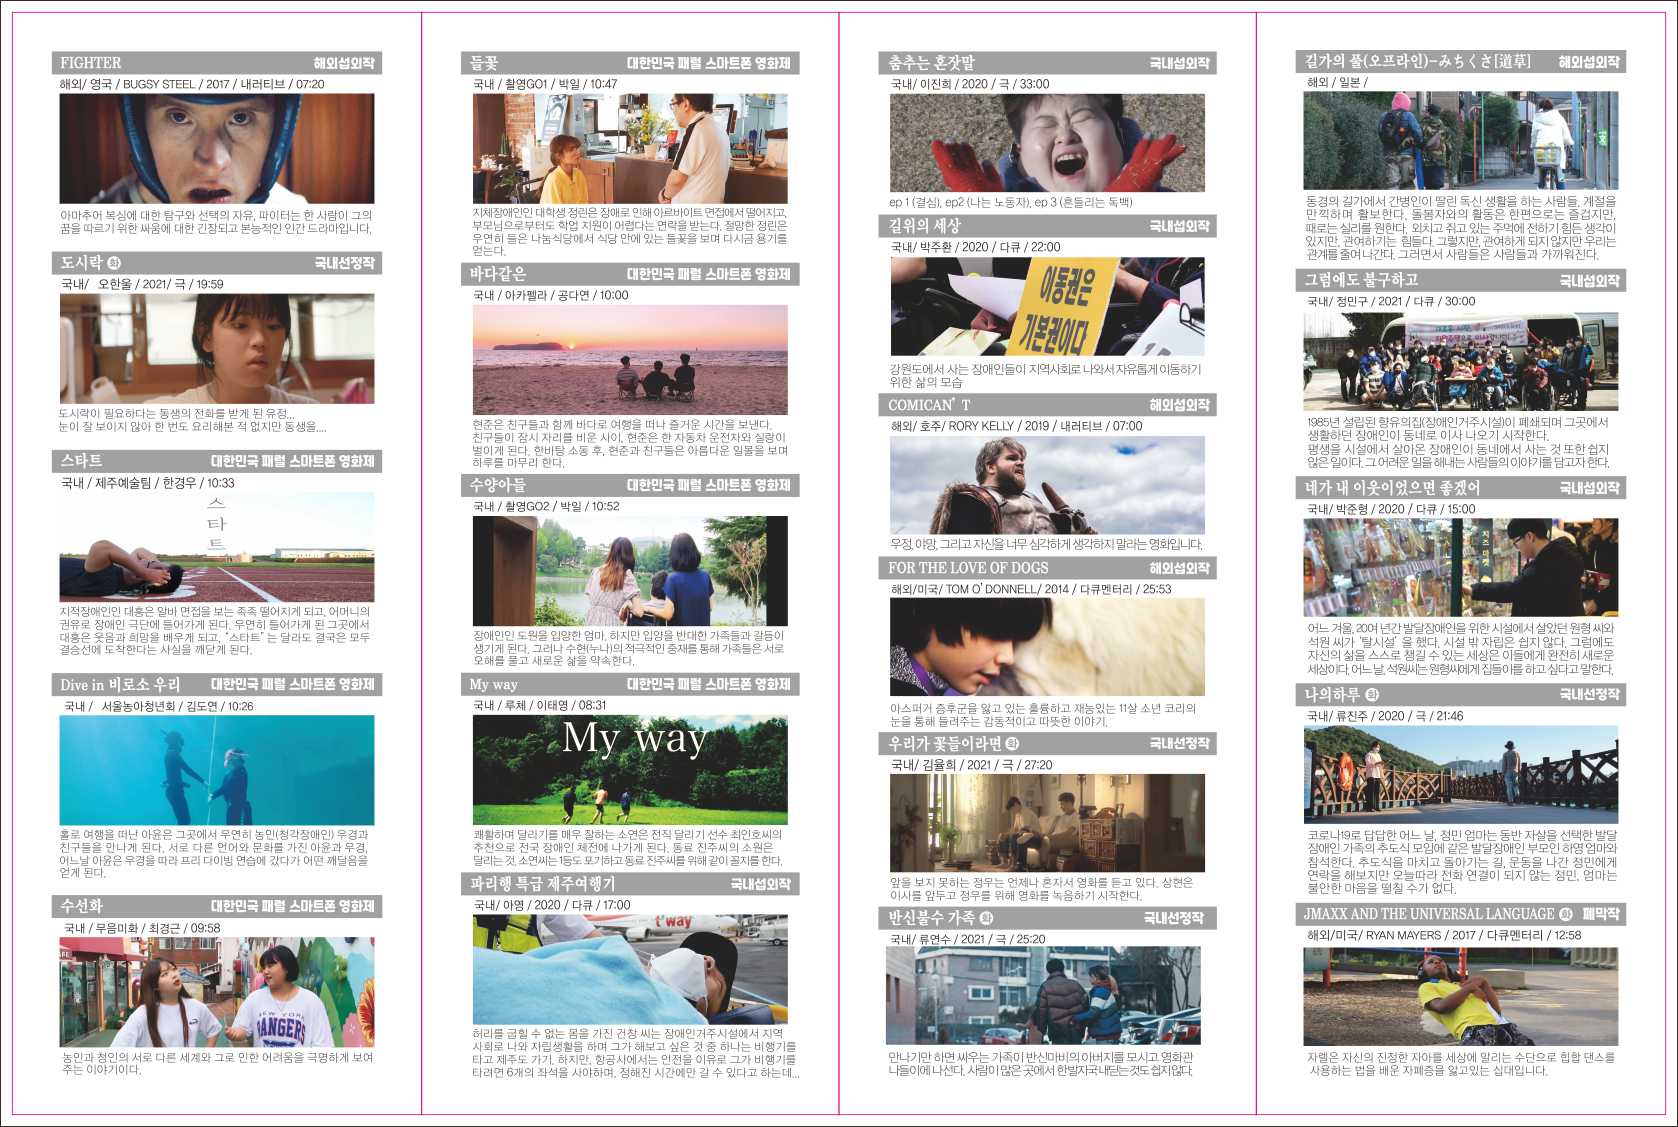Click the COMICAN'T viking costume thumbnail
Screen dimensions: 1678x1127
point(1047,485)
